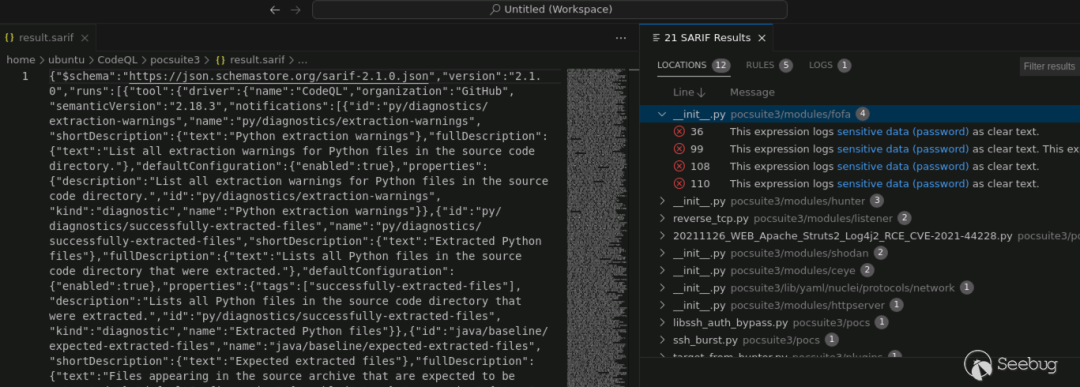
Task: Open the sensitive data (password) link on line 108
Action: 903,166
